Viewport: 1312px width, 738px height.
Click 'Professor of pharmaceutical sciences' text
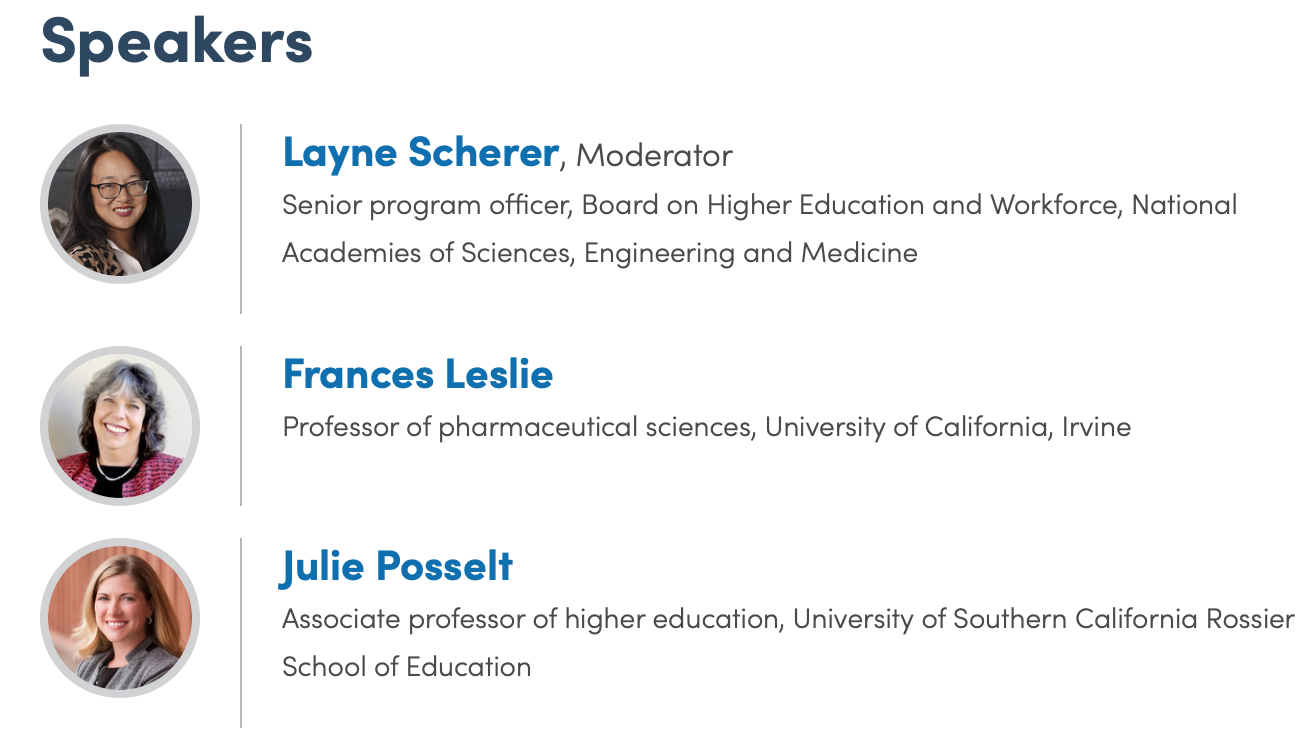(517, 427)
